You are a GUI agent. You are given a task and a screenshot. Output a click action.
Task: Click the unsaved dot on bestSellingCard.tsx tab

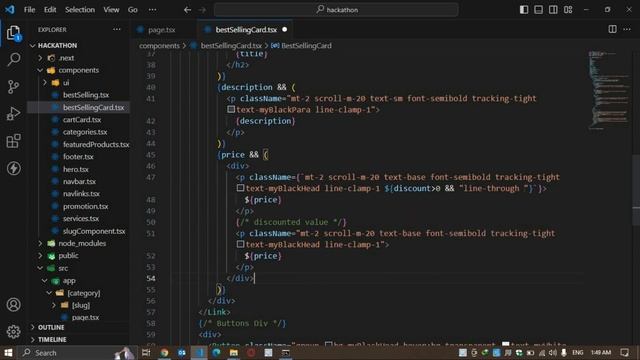tap(284, 29)
